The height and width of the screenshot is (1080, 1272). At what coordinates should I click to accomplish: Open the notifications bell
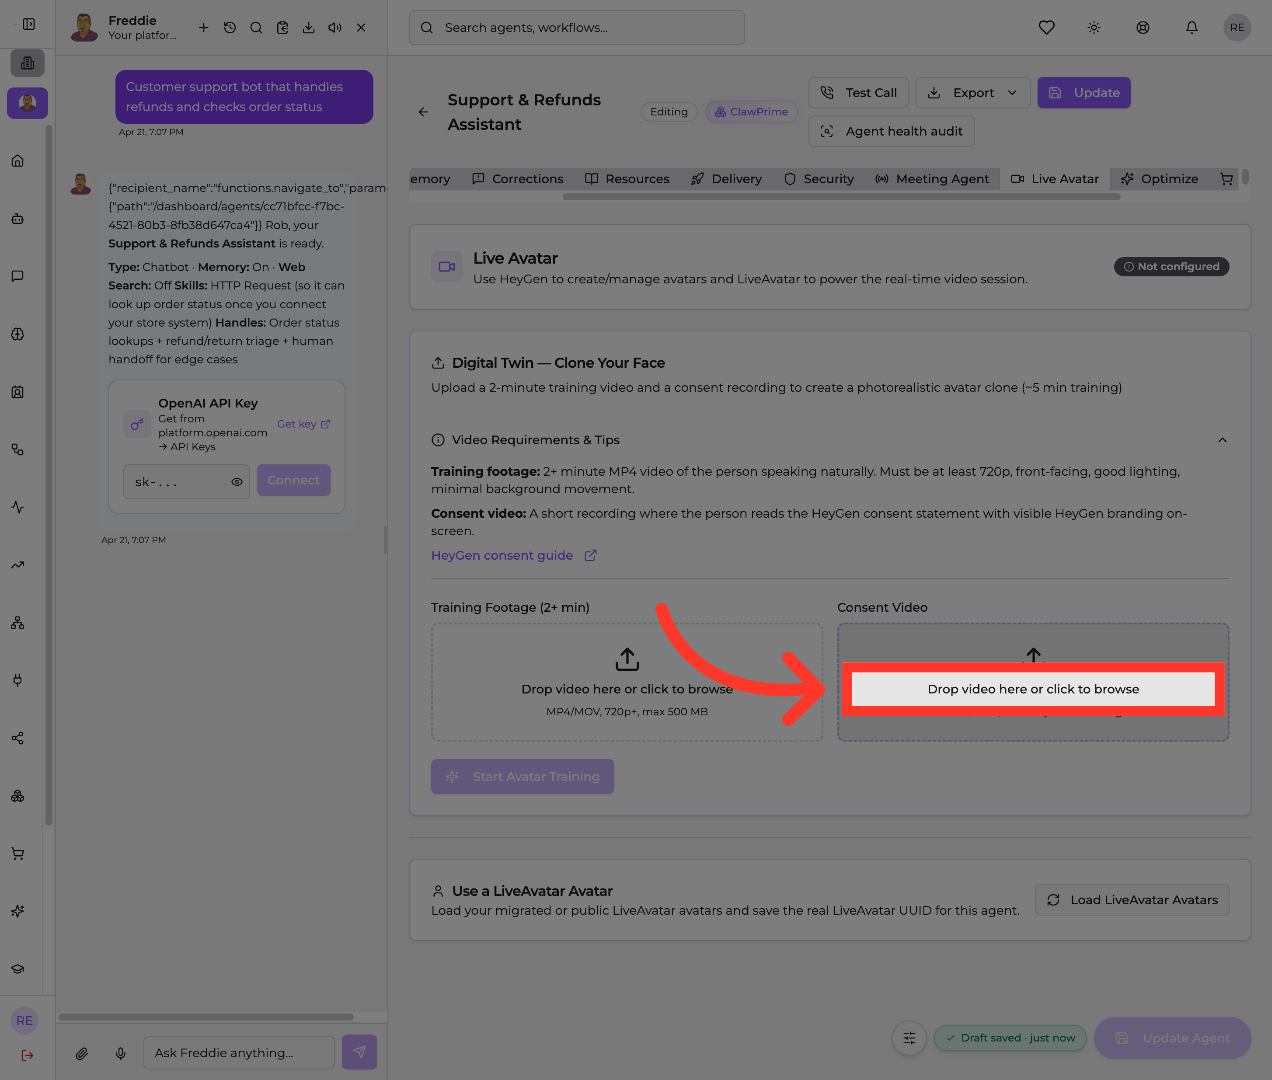point(1192,28)
